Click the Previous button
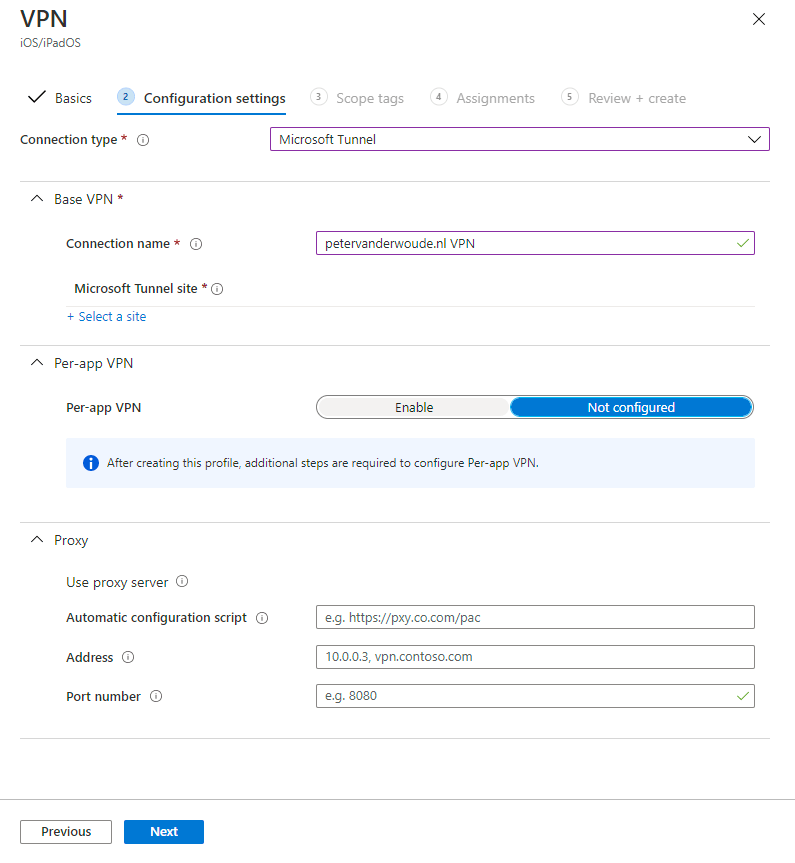This screenshot has width=795, height=863. 66,832
